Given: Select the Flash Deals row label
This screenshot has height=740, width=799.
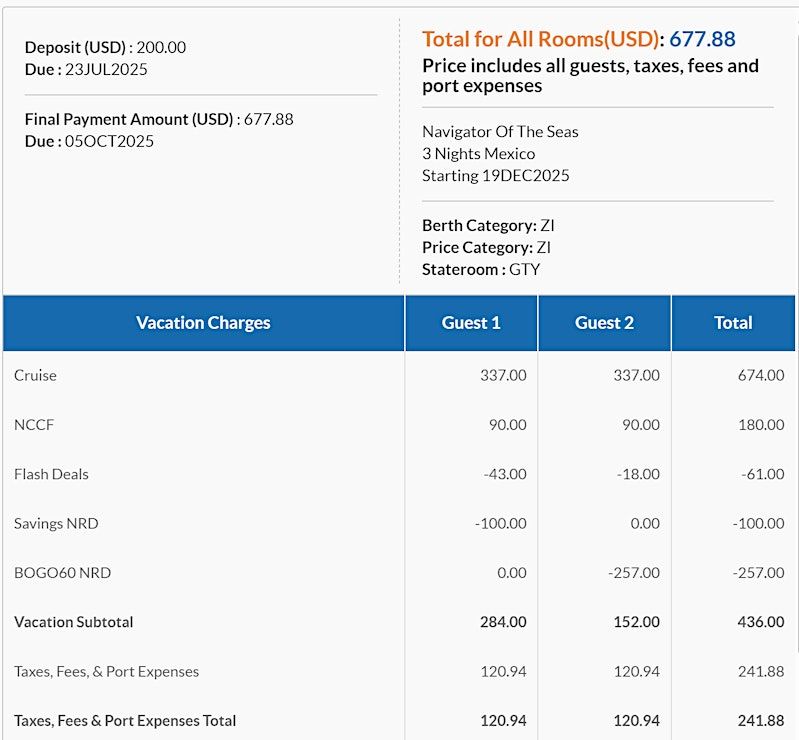Looking at the screenshot, I should 51,474.
